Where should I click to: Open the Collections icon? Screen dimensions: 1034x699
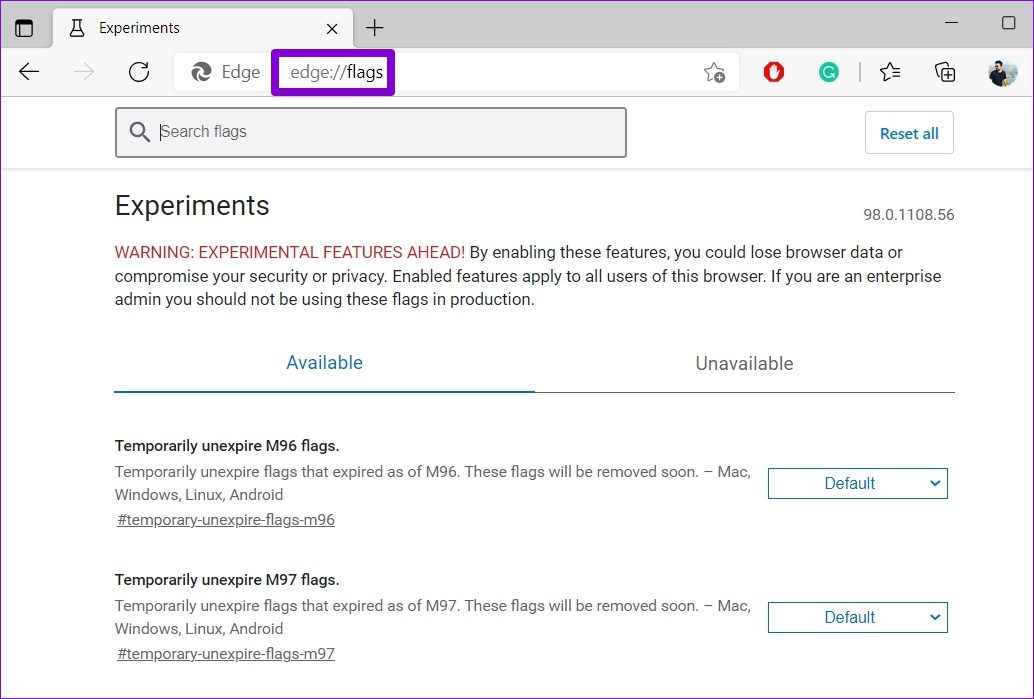pyautogui.click(x=944, y=72)
